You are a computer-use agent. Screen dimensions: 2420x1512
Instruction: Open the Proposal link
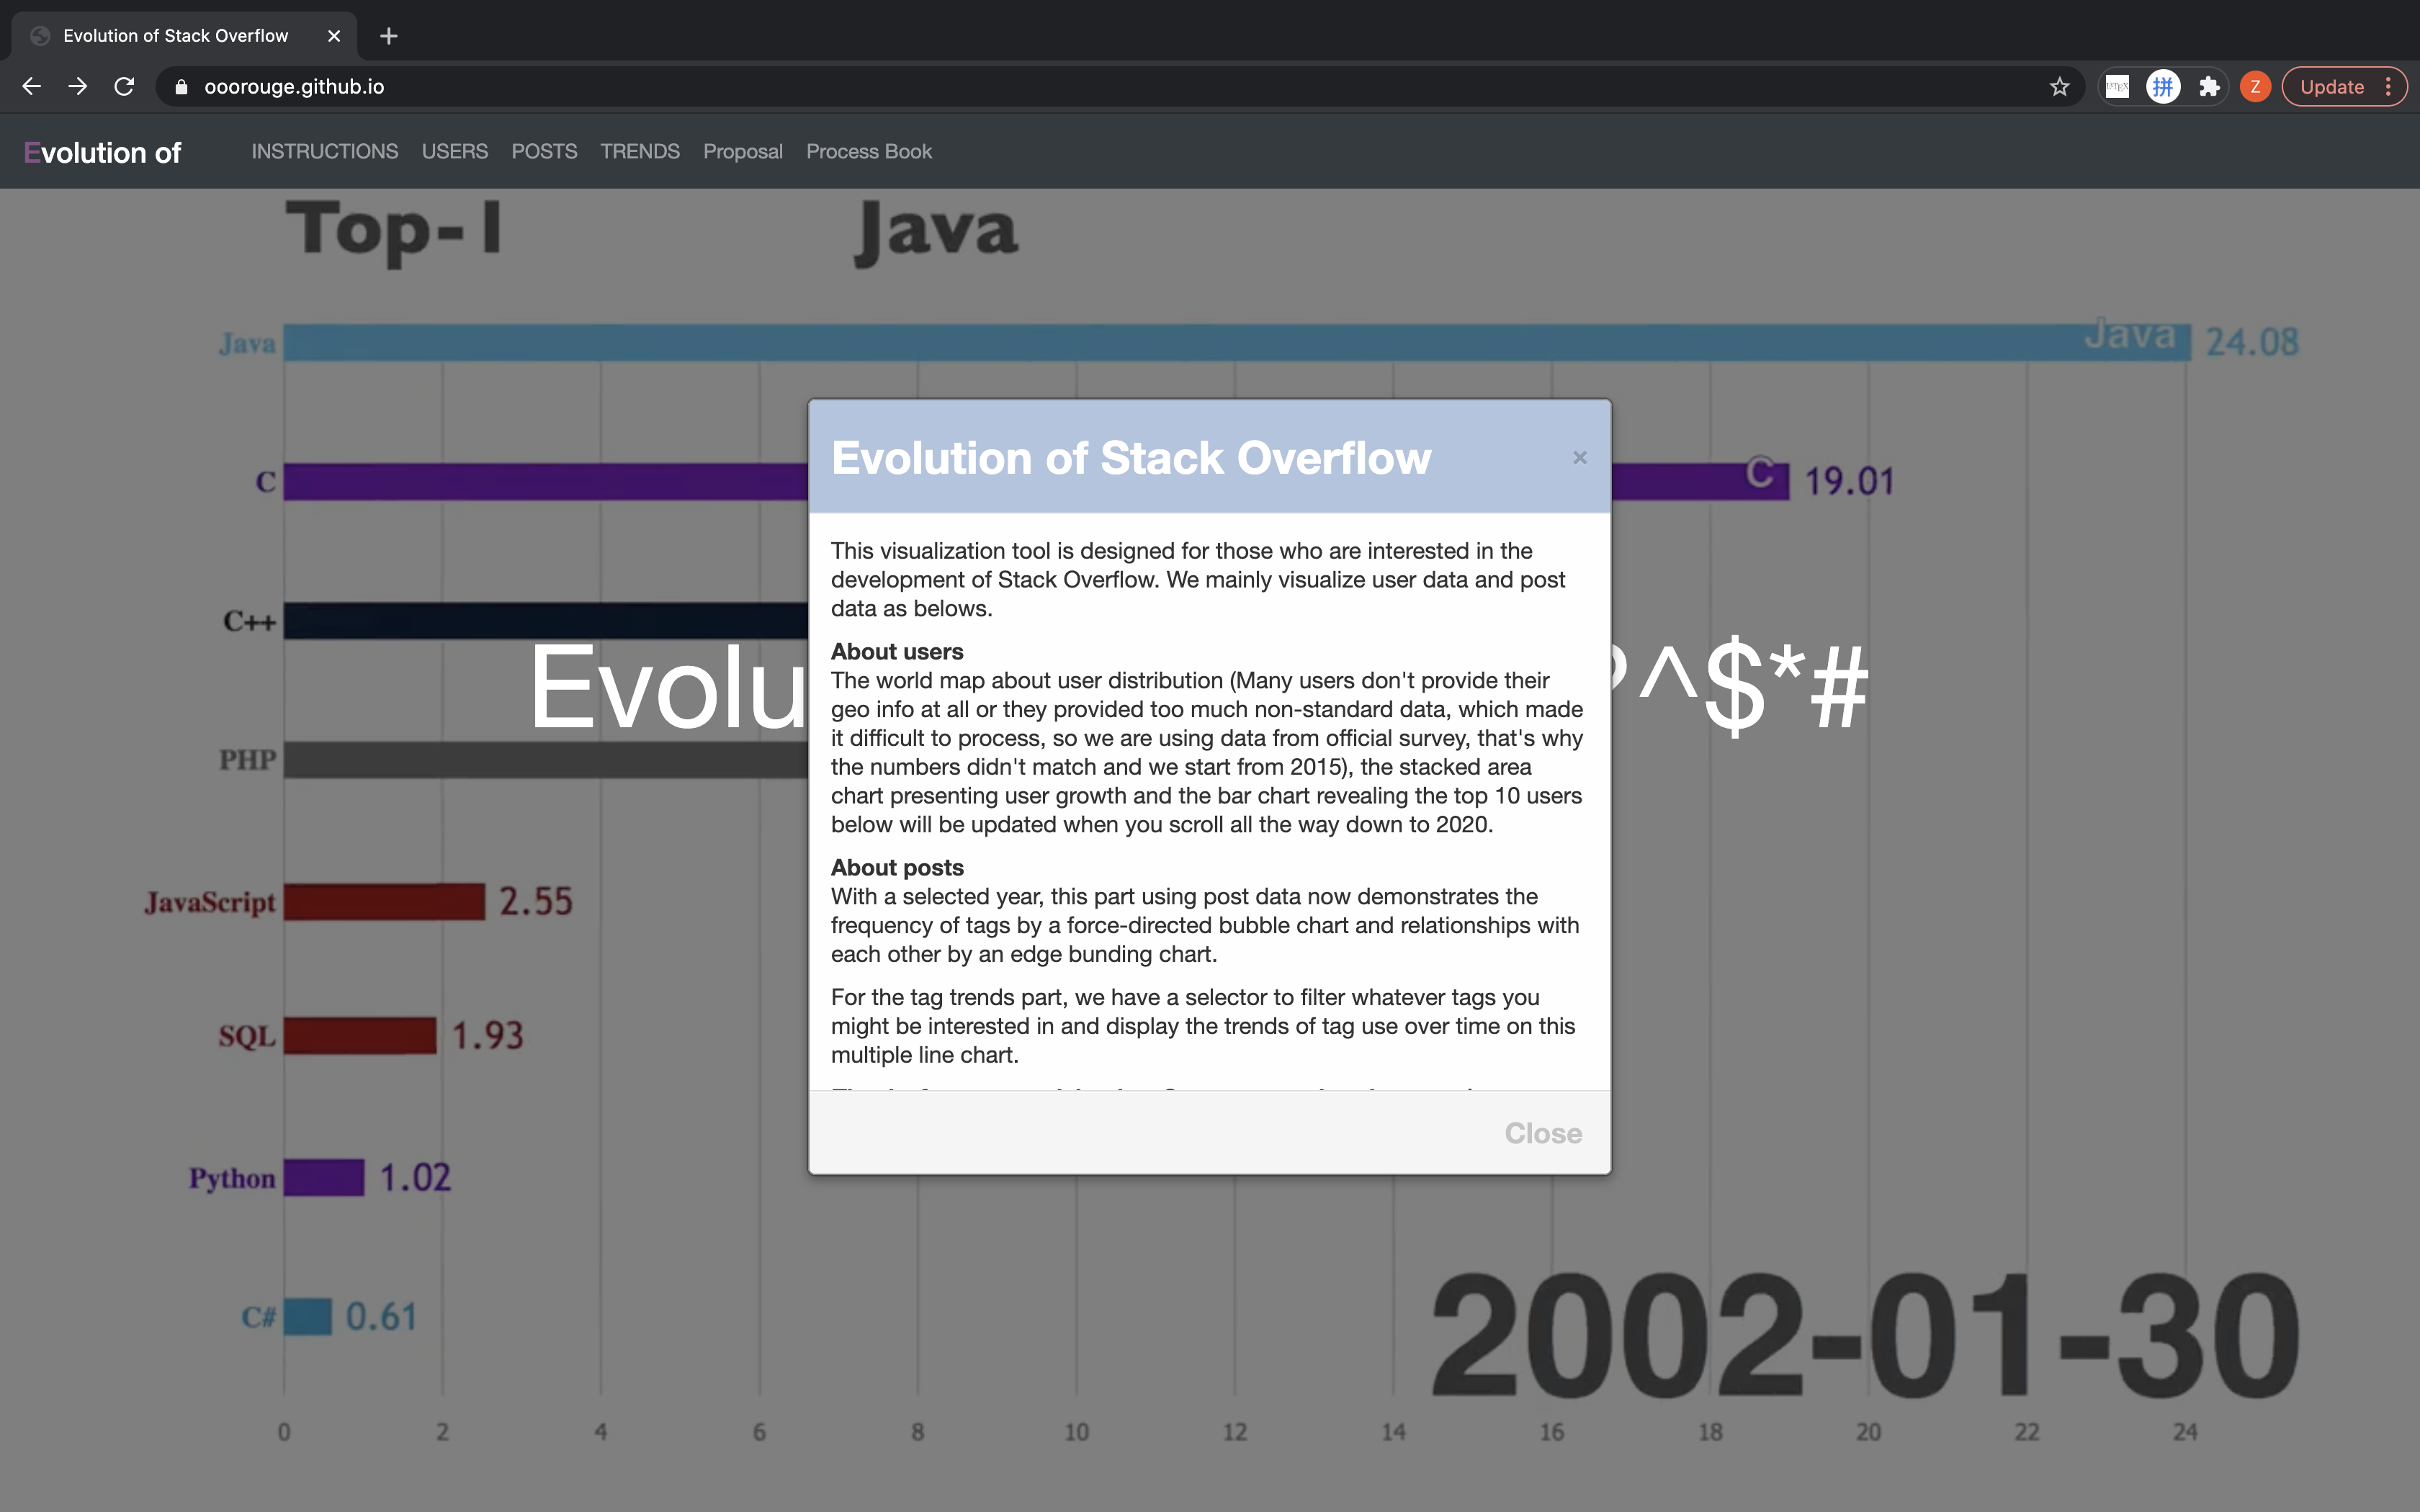743,151
